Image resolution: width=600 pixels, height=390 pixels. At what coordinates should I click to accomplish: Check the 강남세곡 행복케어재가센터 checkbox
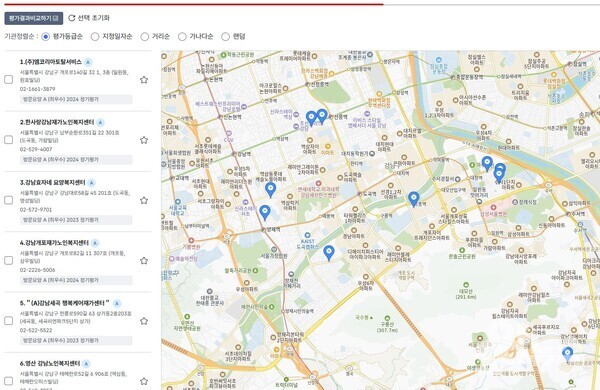tap(8, 321)
